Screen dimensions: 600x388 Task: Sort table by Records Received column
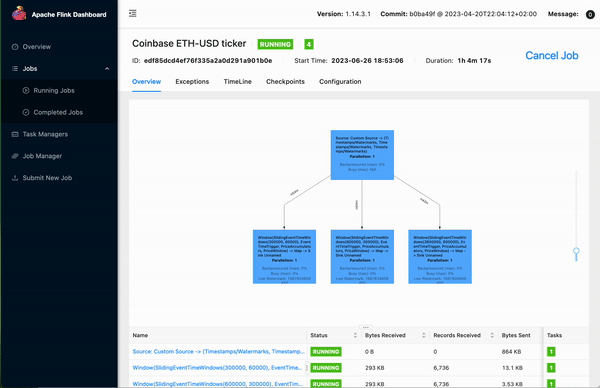coord(492,335)
